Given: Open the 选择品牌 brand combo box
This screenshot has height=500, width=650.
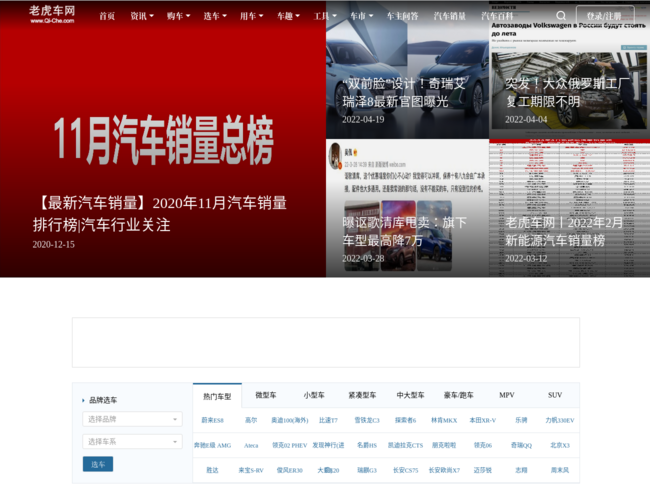Looking at the screenshot, I should pos(132,419).
